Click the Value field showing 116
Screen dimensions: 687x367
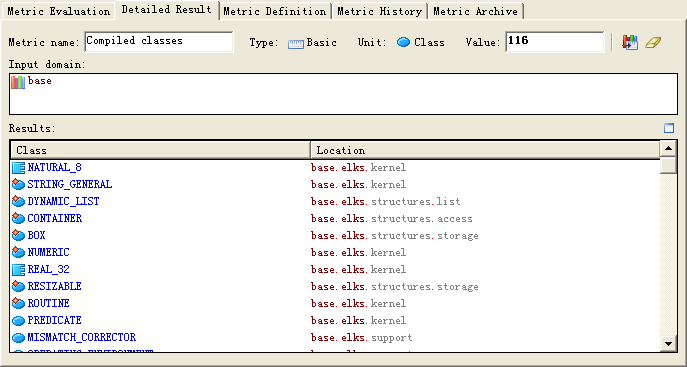(x=555, y=42)
